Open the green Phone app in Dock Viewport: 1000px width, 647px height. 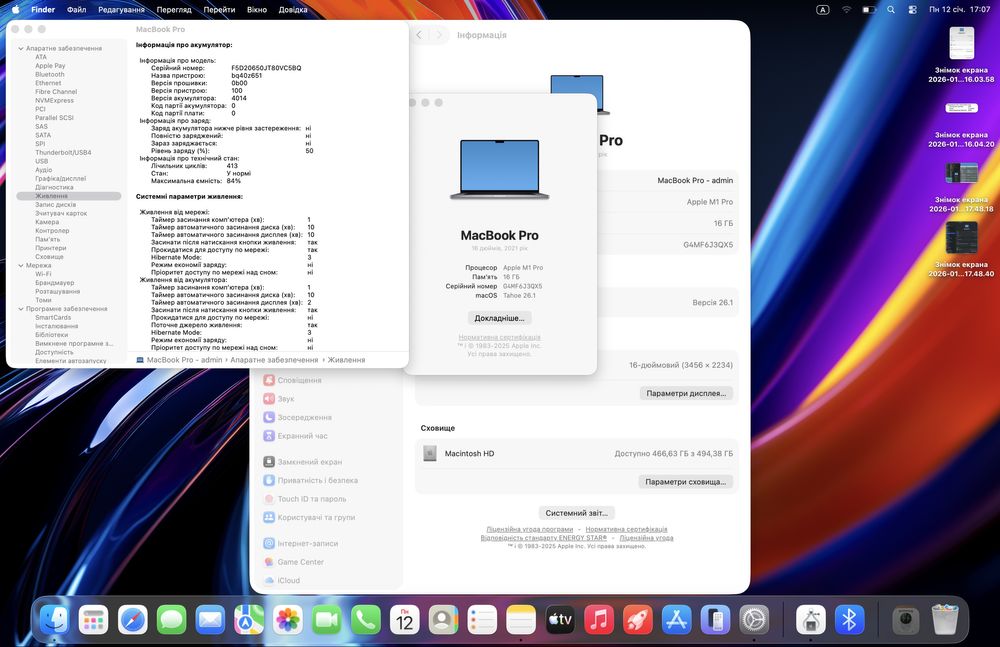pos(365,619)
